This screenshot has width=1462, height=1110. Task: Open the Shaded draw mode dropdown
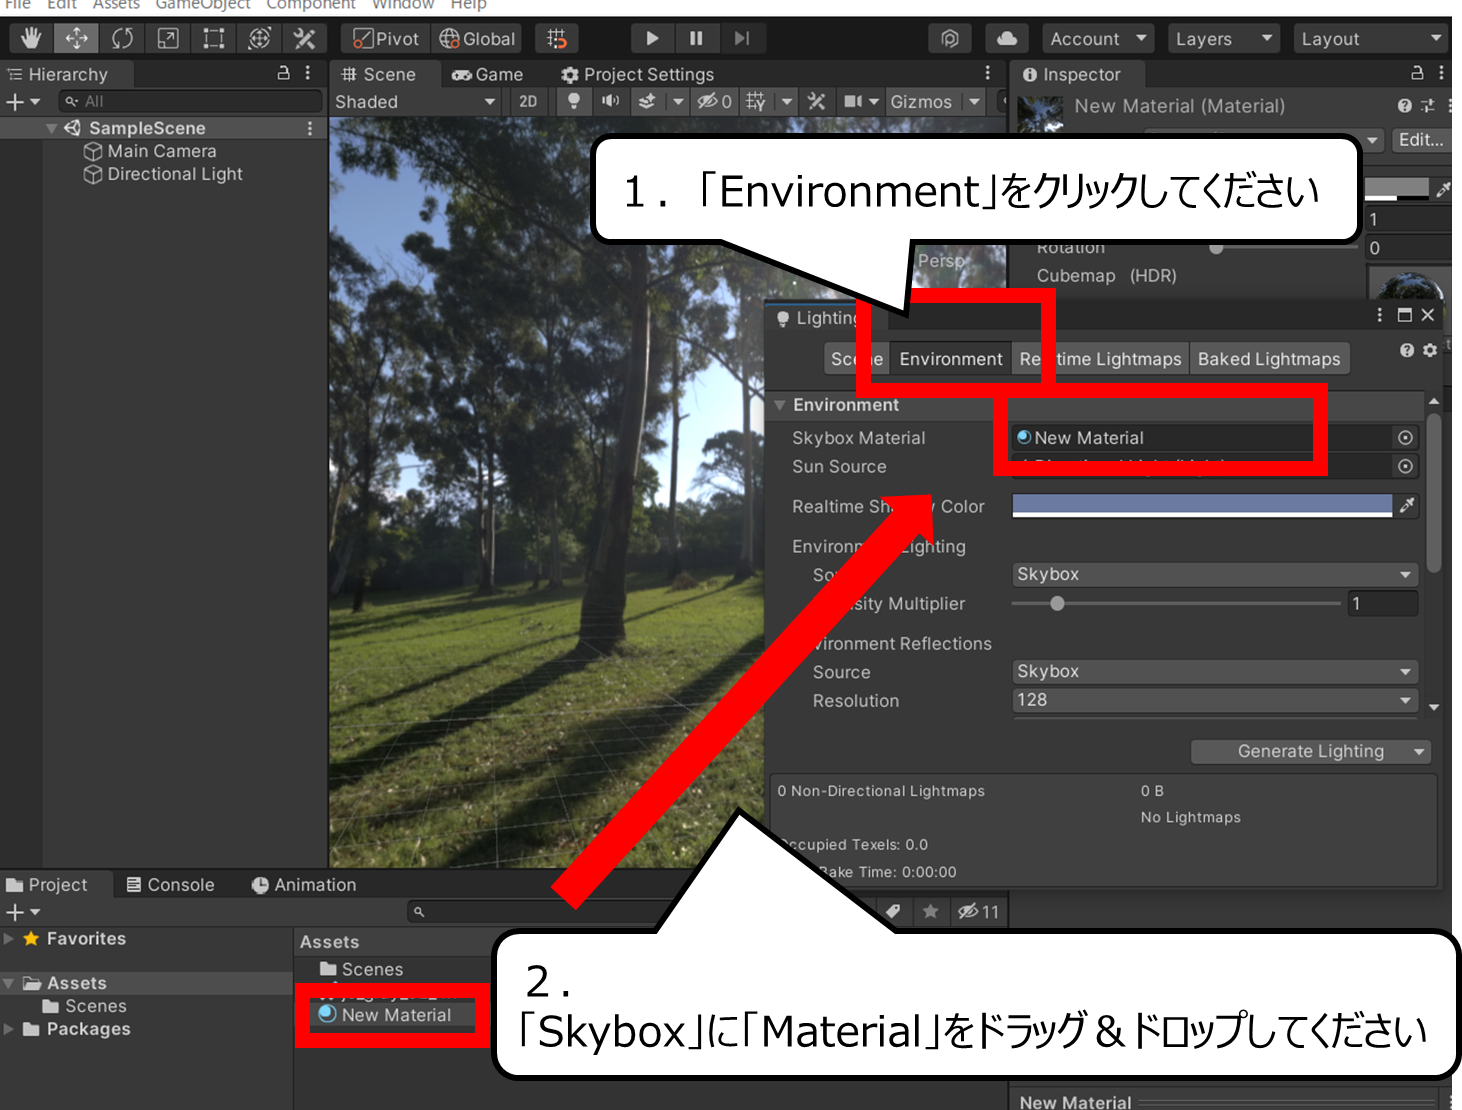415,102
